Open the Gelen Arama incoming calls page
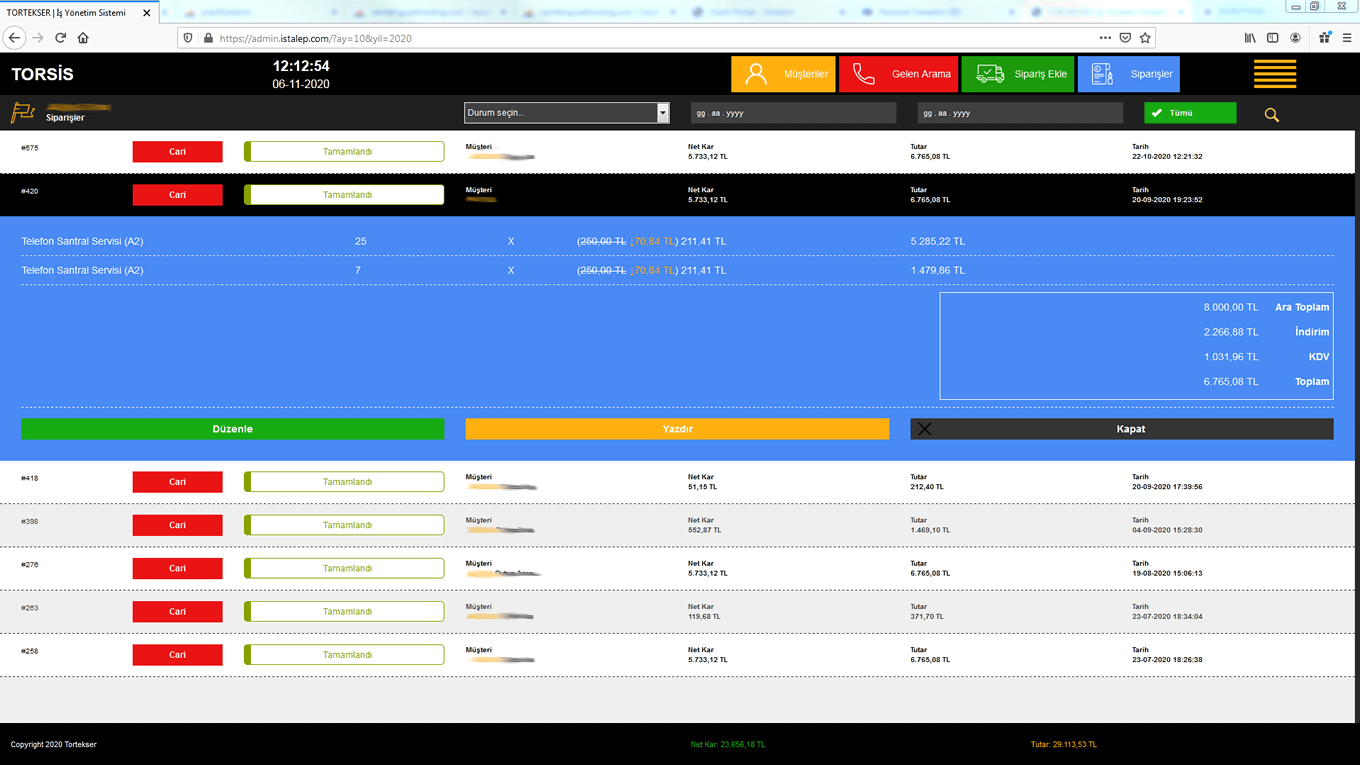This screenshot has width=1360, height=765. point(898,74)
